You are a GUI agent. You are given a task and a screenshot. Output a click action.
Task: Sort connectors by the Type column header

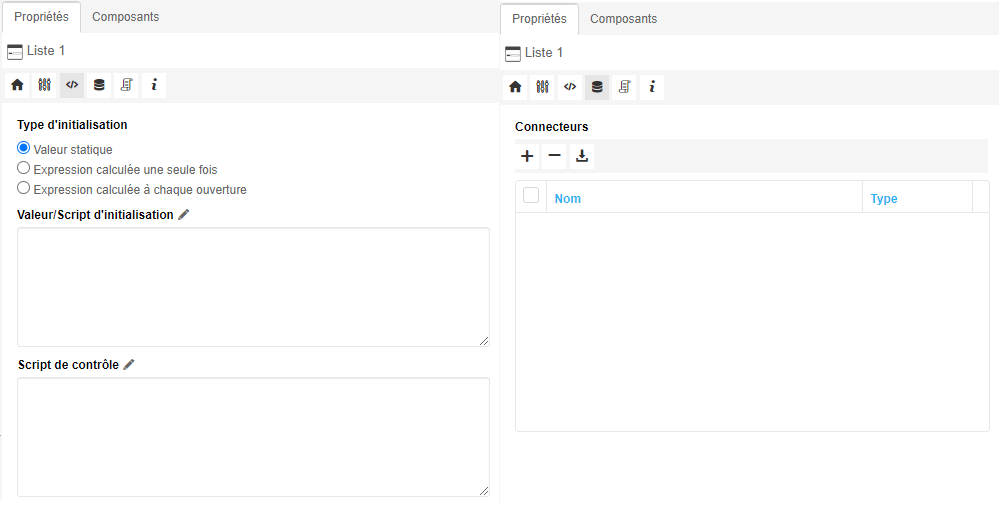click(884, 199)
